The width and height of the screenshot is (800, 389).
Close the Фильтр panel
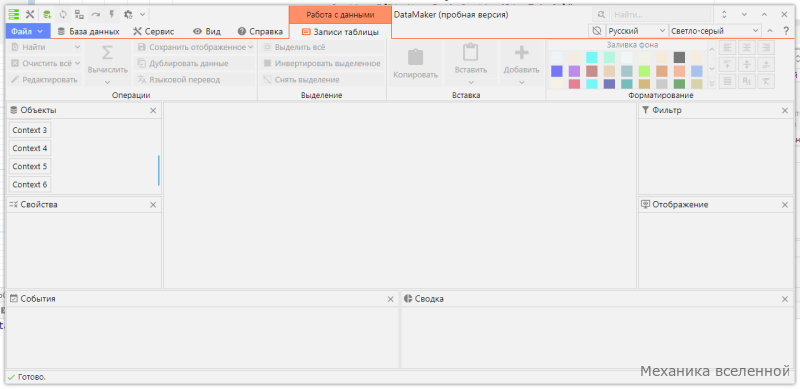[x=785, y=110]
